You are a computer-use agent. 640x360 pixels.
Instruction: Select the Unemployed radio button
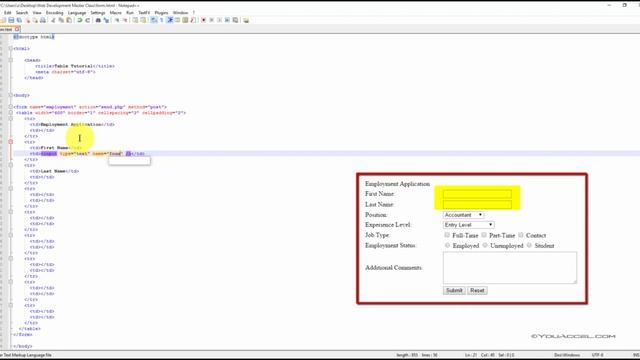tap(485, 245)
